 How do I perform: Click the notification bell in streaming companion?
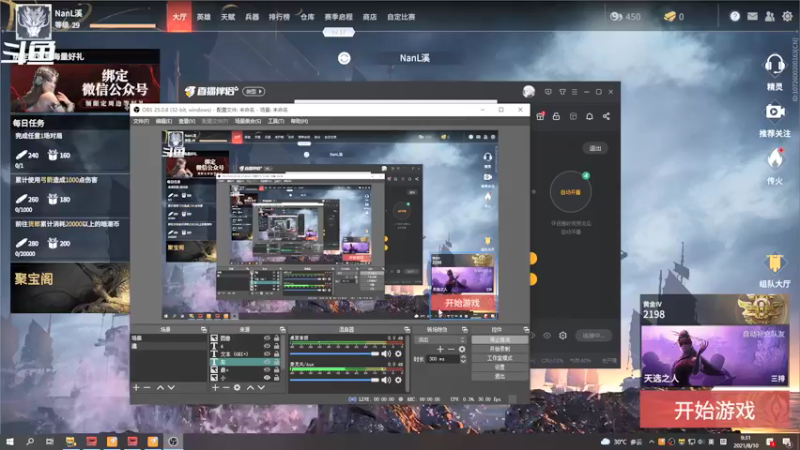589,116
